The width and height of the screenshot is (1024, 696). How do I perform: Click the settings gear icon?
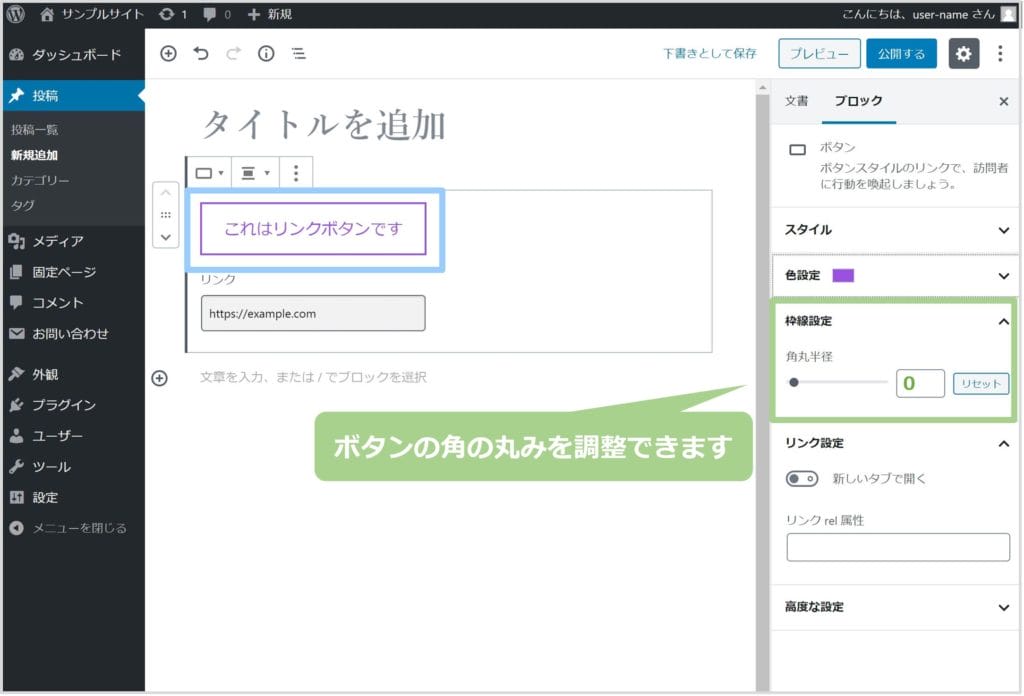963,54
